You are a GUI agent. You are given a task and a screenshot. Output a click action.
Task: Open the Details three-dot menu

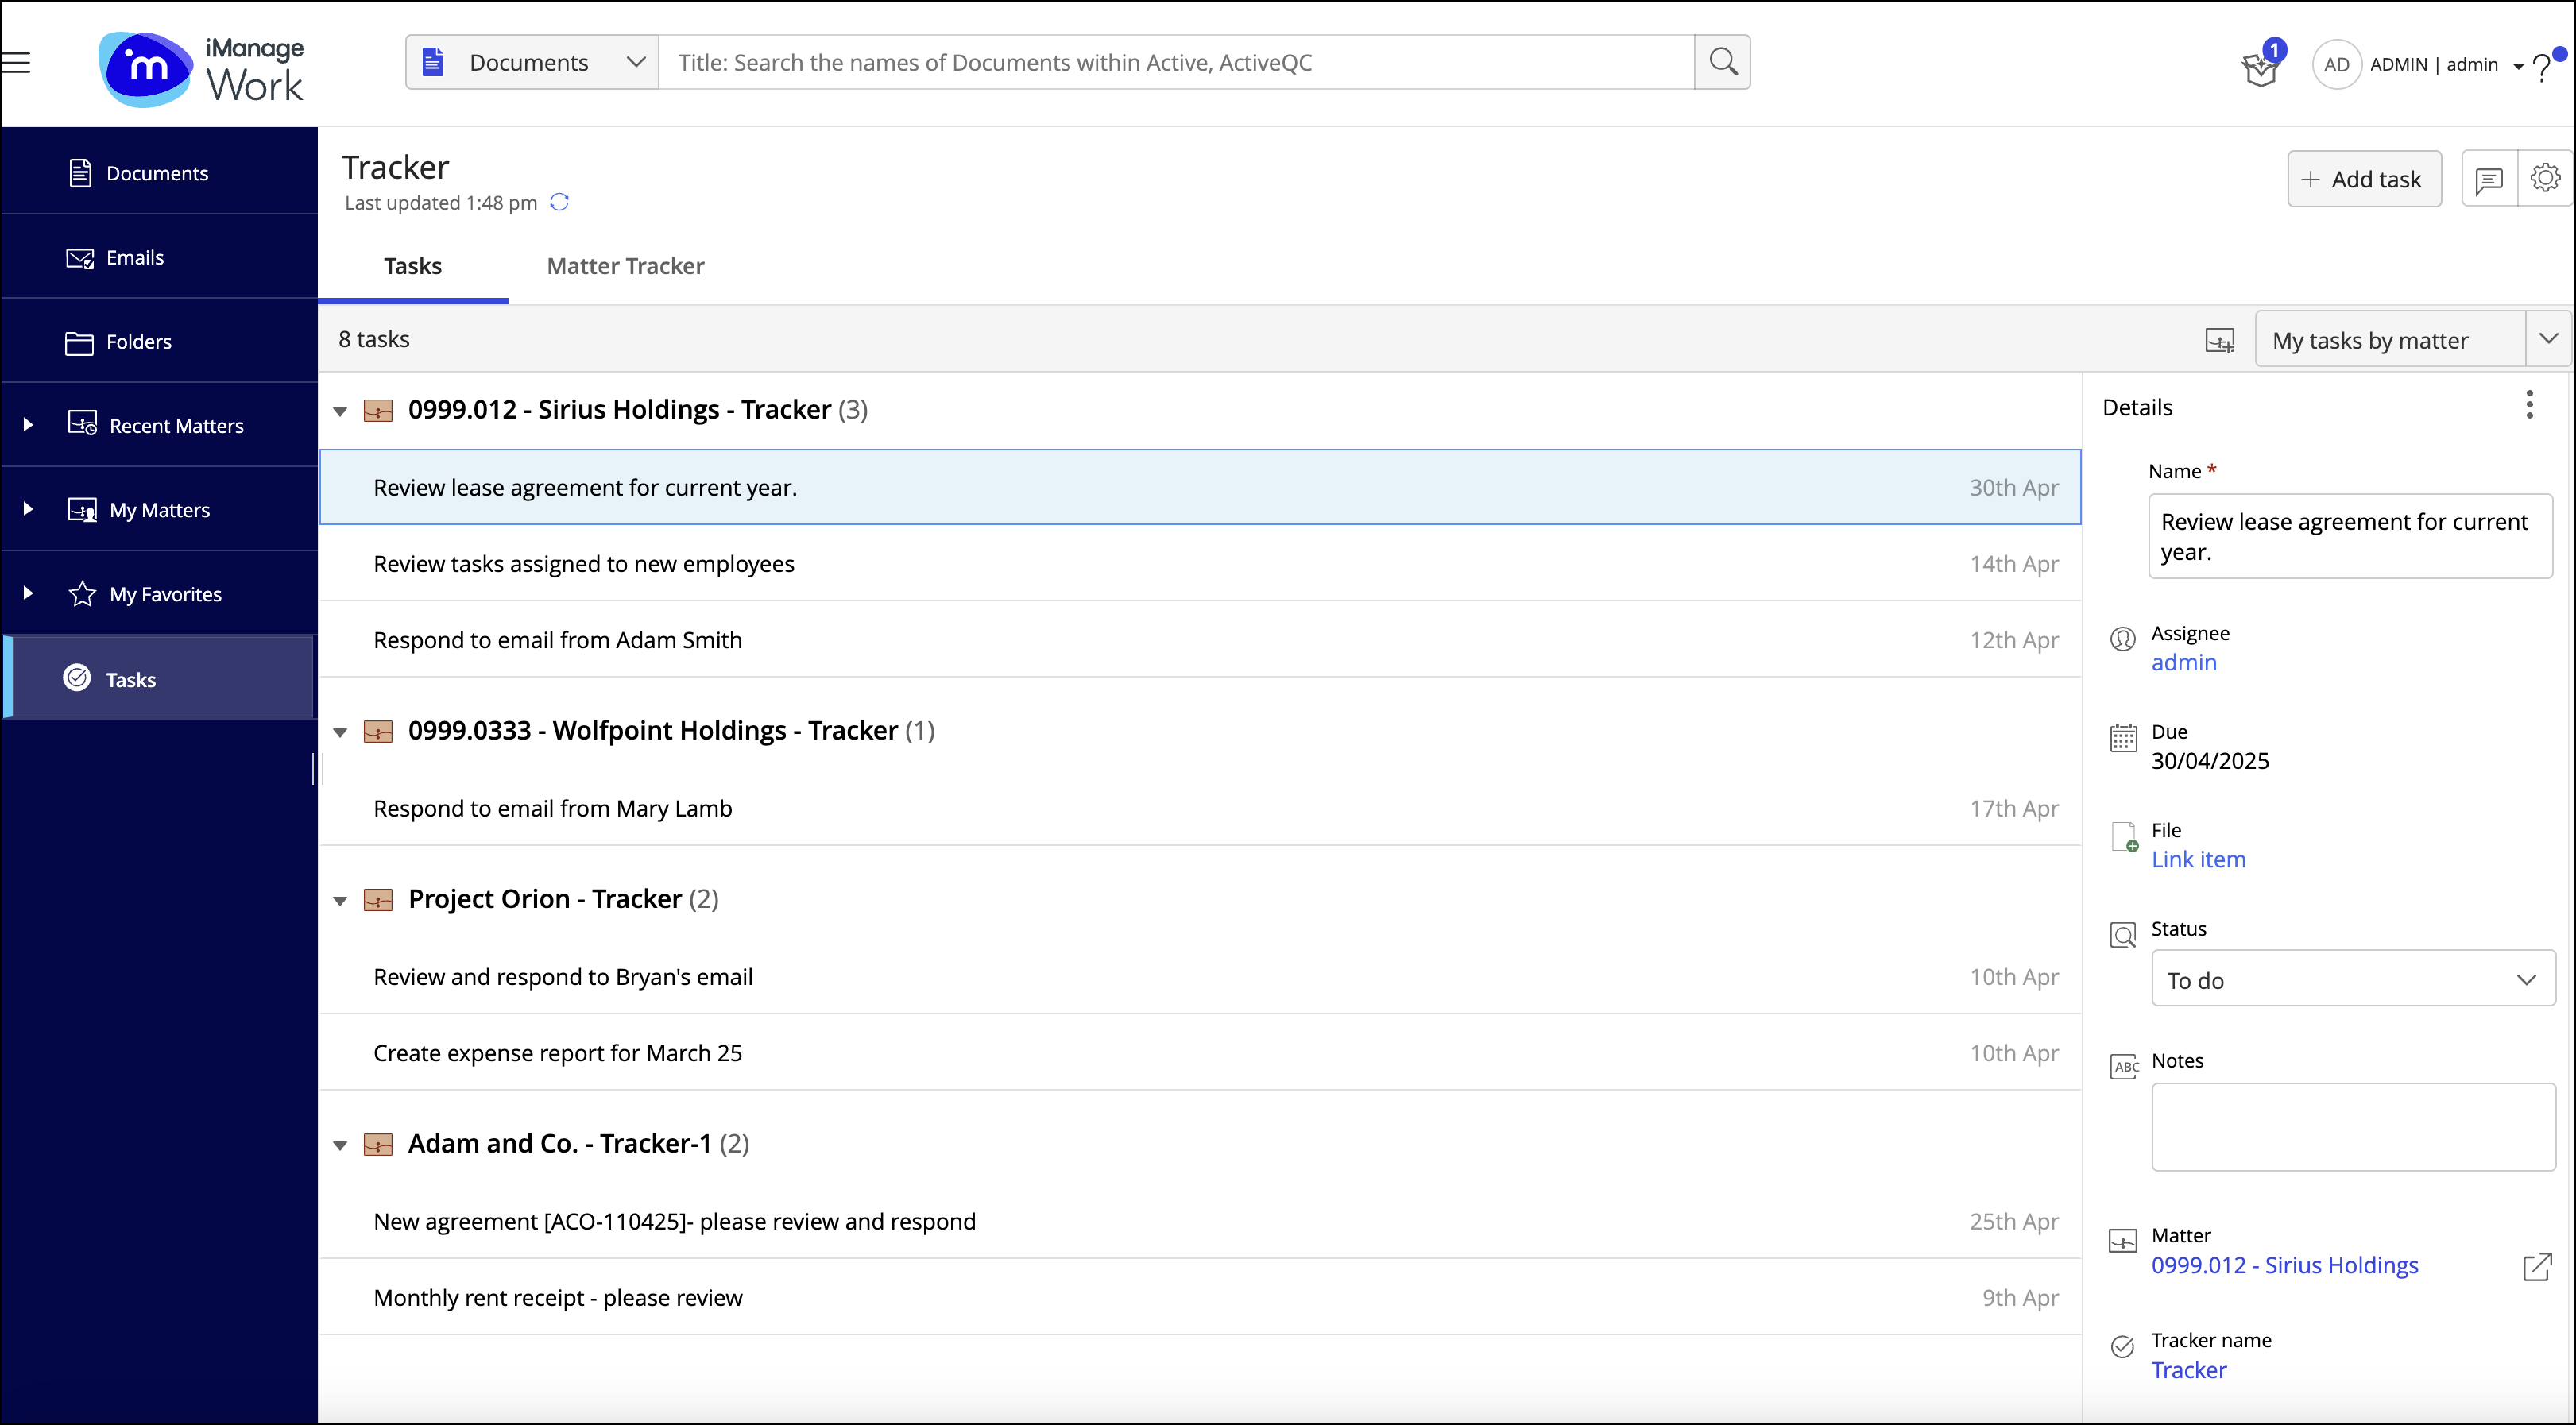[x=2529, y=405]
